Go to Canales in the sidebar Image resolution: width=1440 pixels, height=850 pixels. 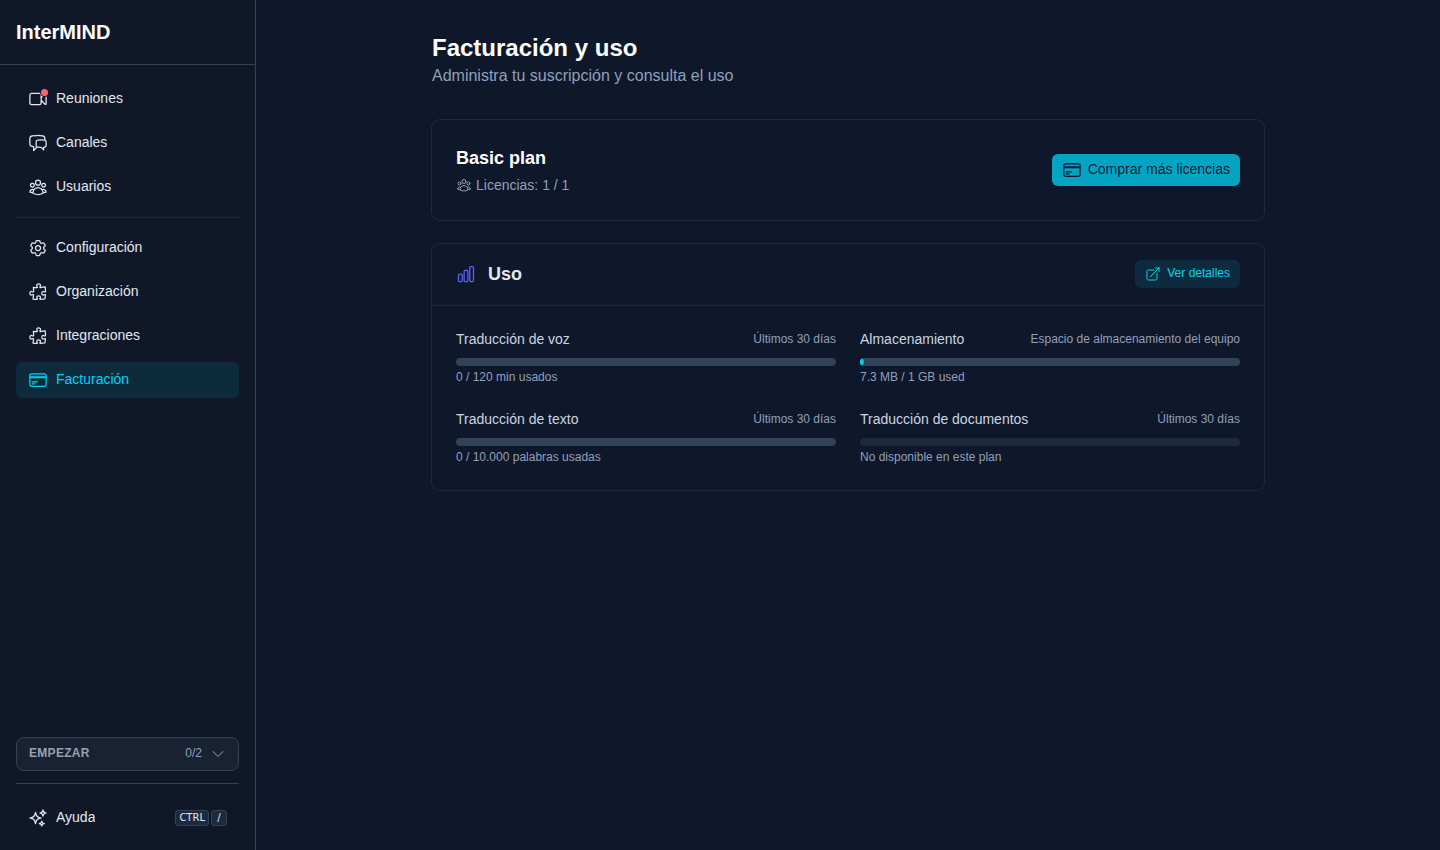click(127, 142)
